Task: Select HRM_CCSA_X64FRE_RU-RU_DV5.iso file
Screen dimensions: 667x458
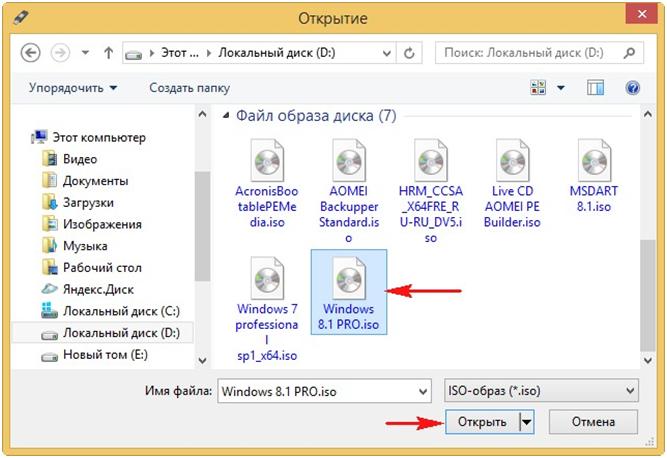Action: pos(430,191)
